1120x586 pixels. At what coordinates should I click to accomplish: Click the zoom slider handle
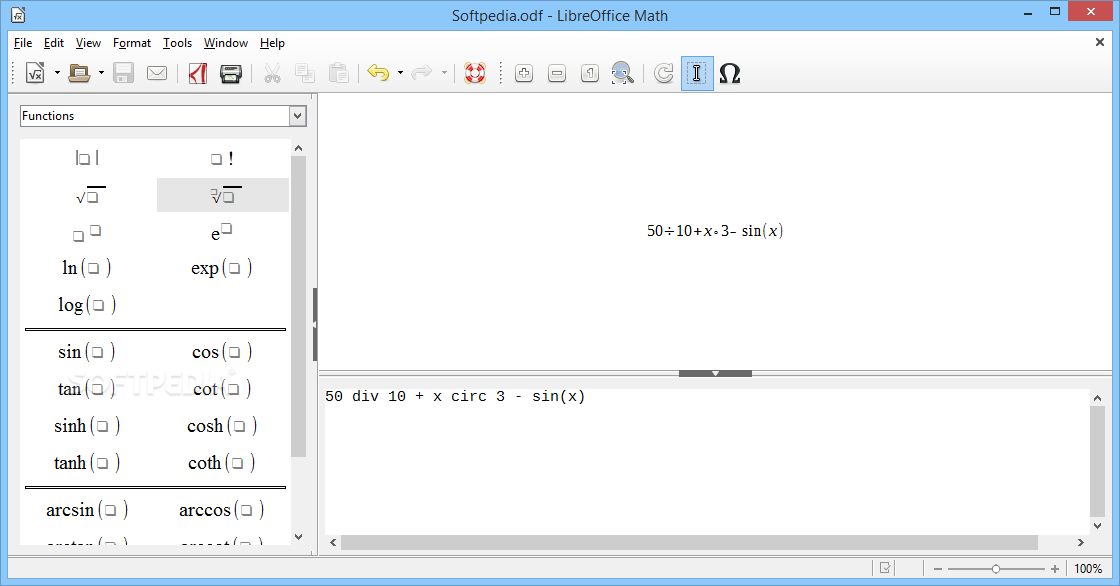coord(996,569)
